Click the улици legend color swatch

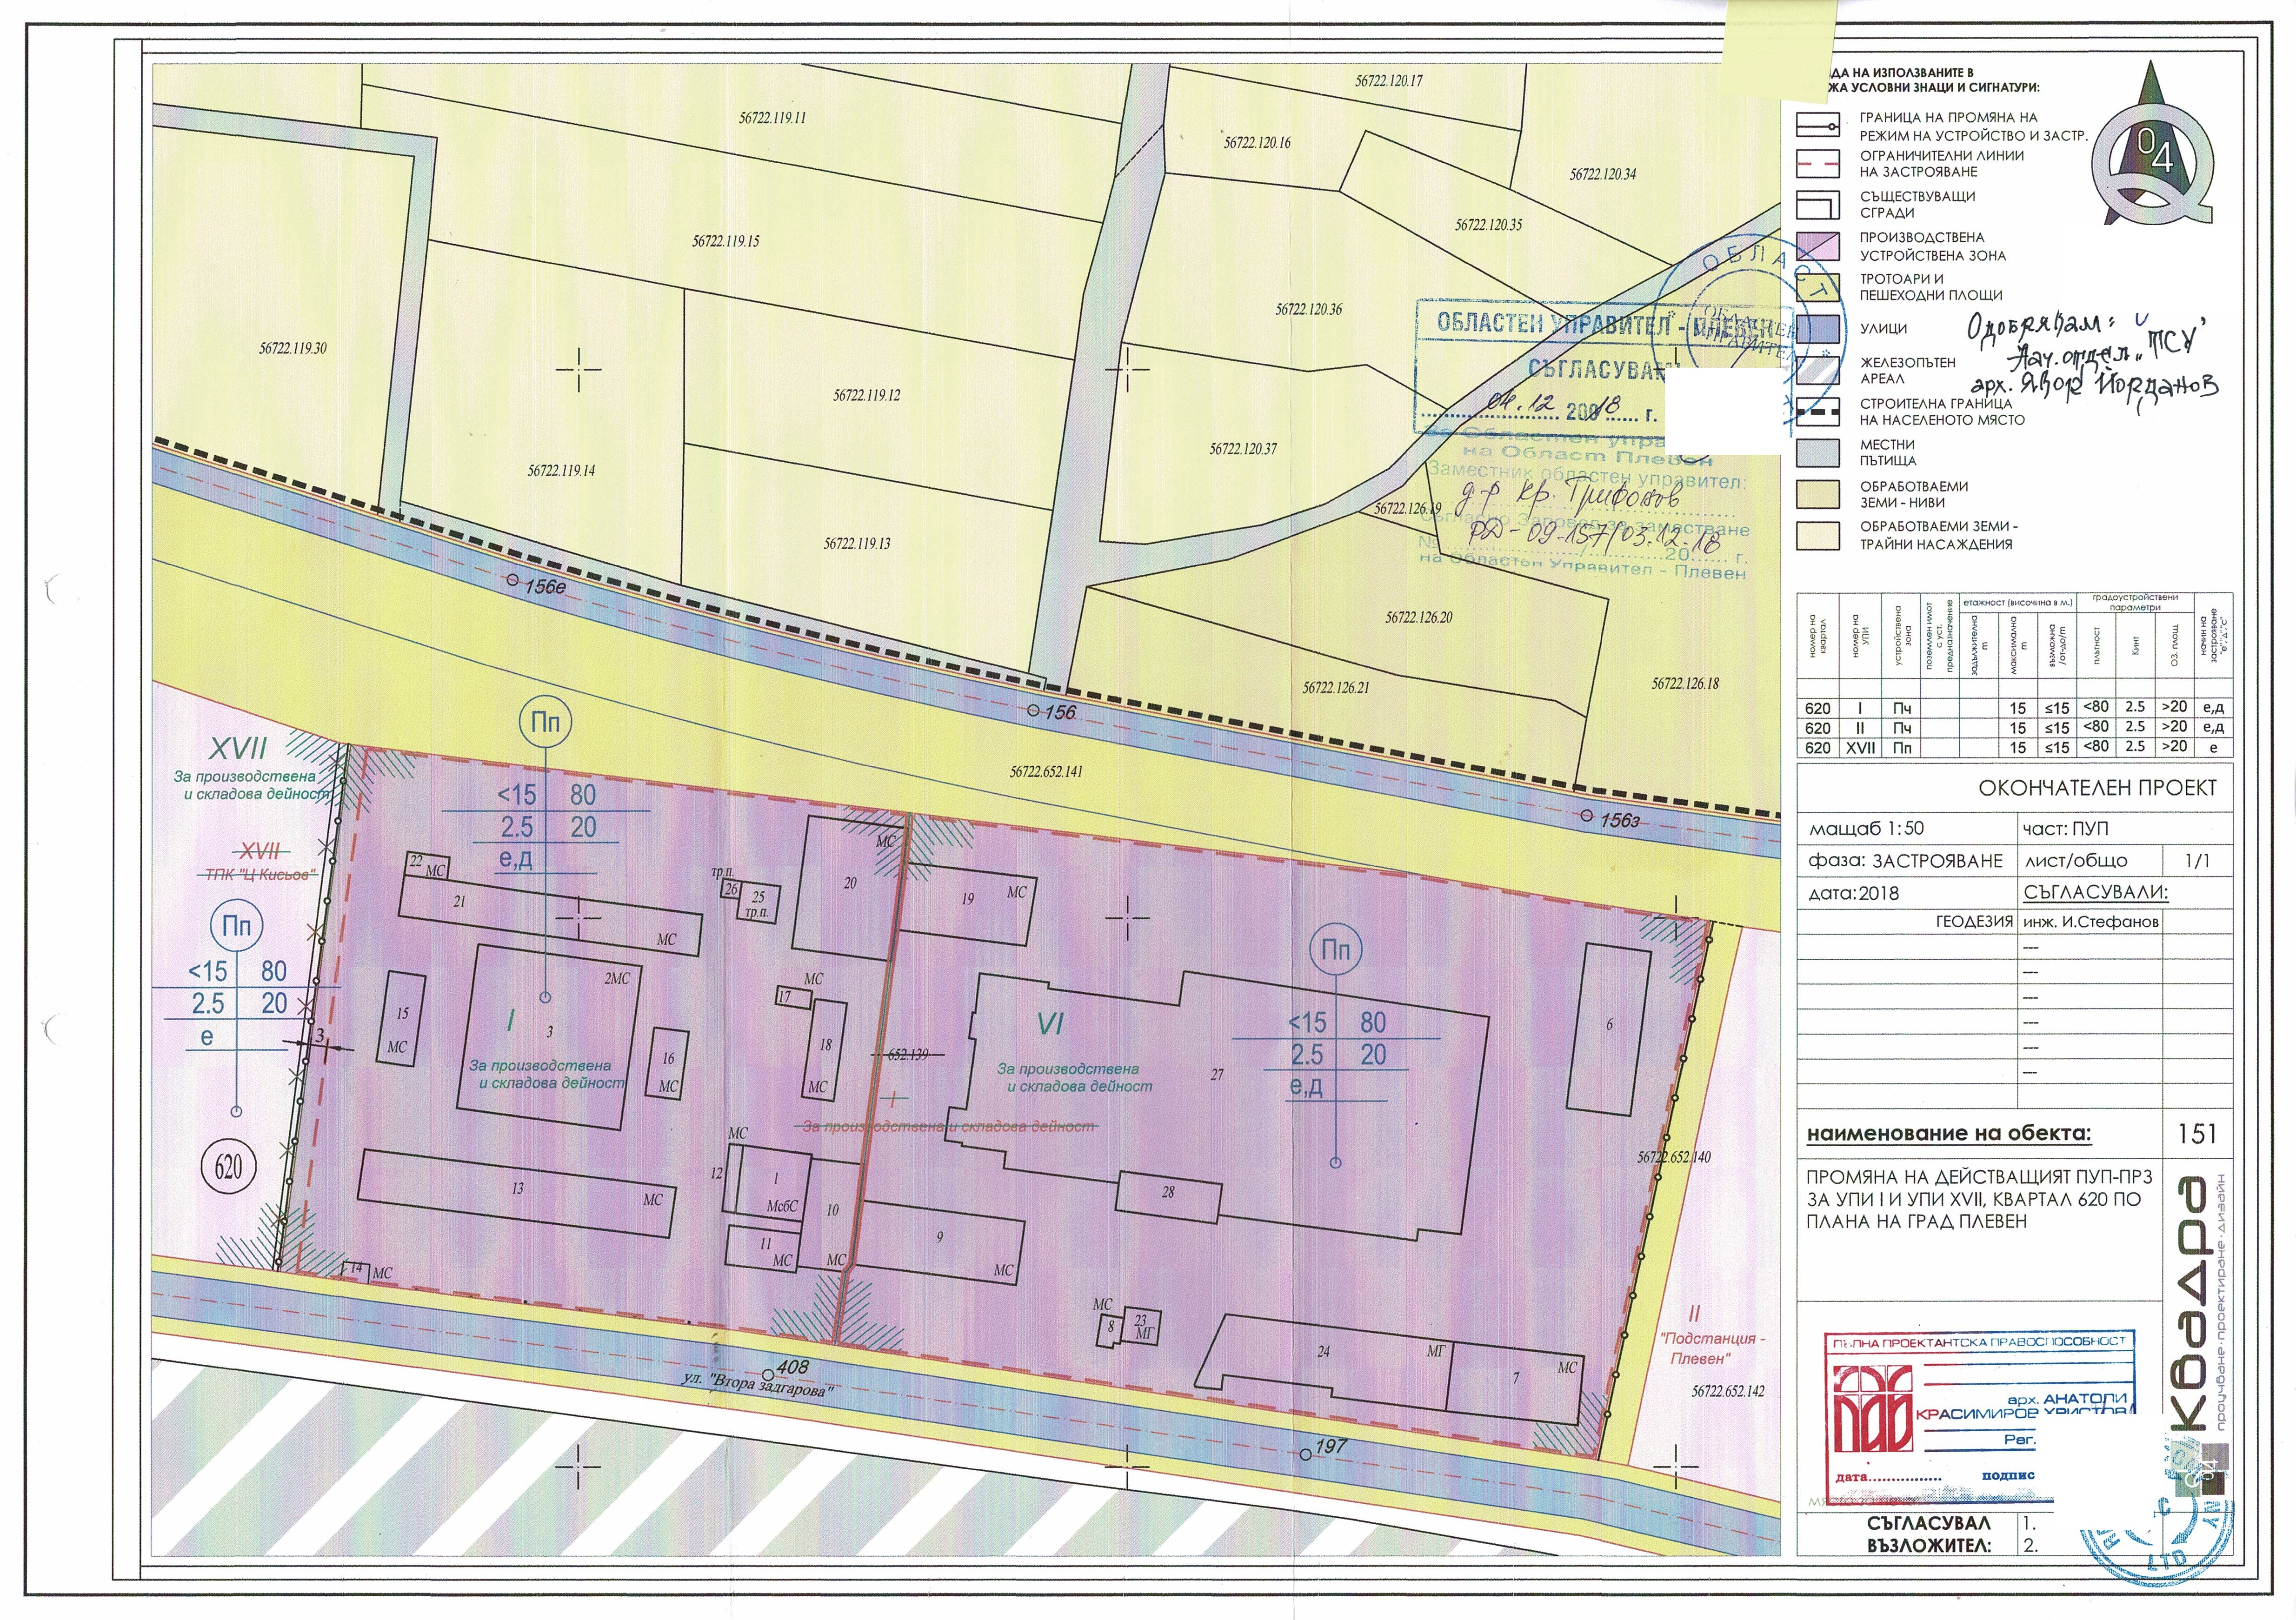[x=1818, y=329]
